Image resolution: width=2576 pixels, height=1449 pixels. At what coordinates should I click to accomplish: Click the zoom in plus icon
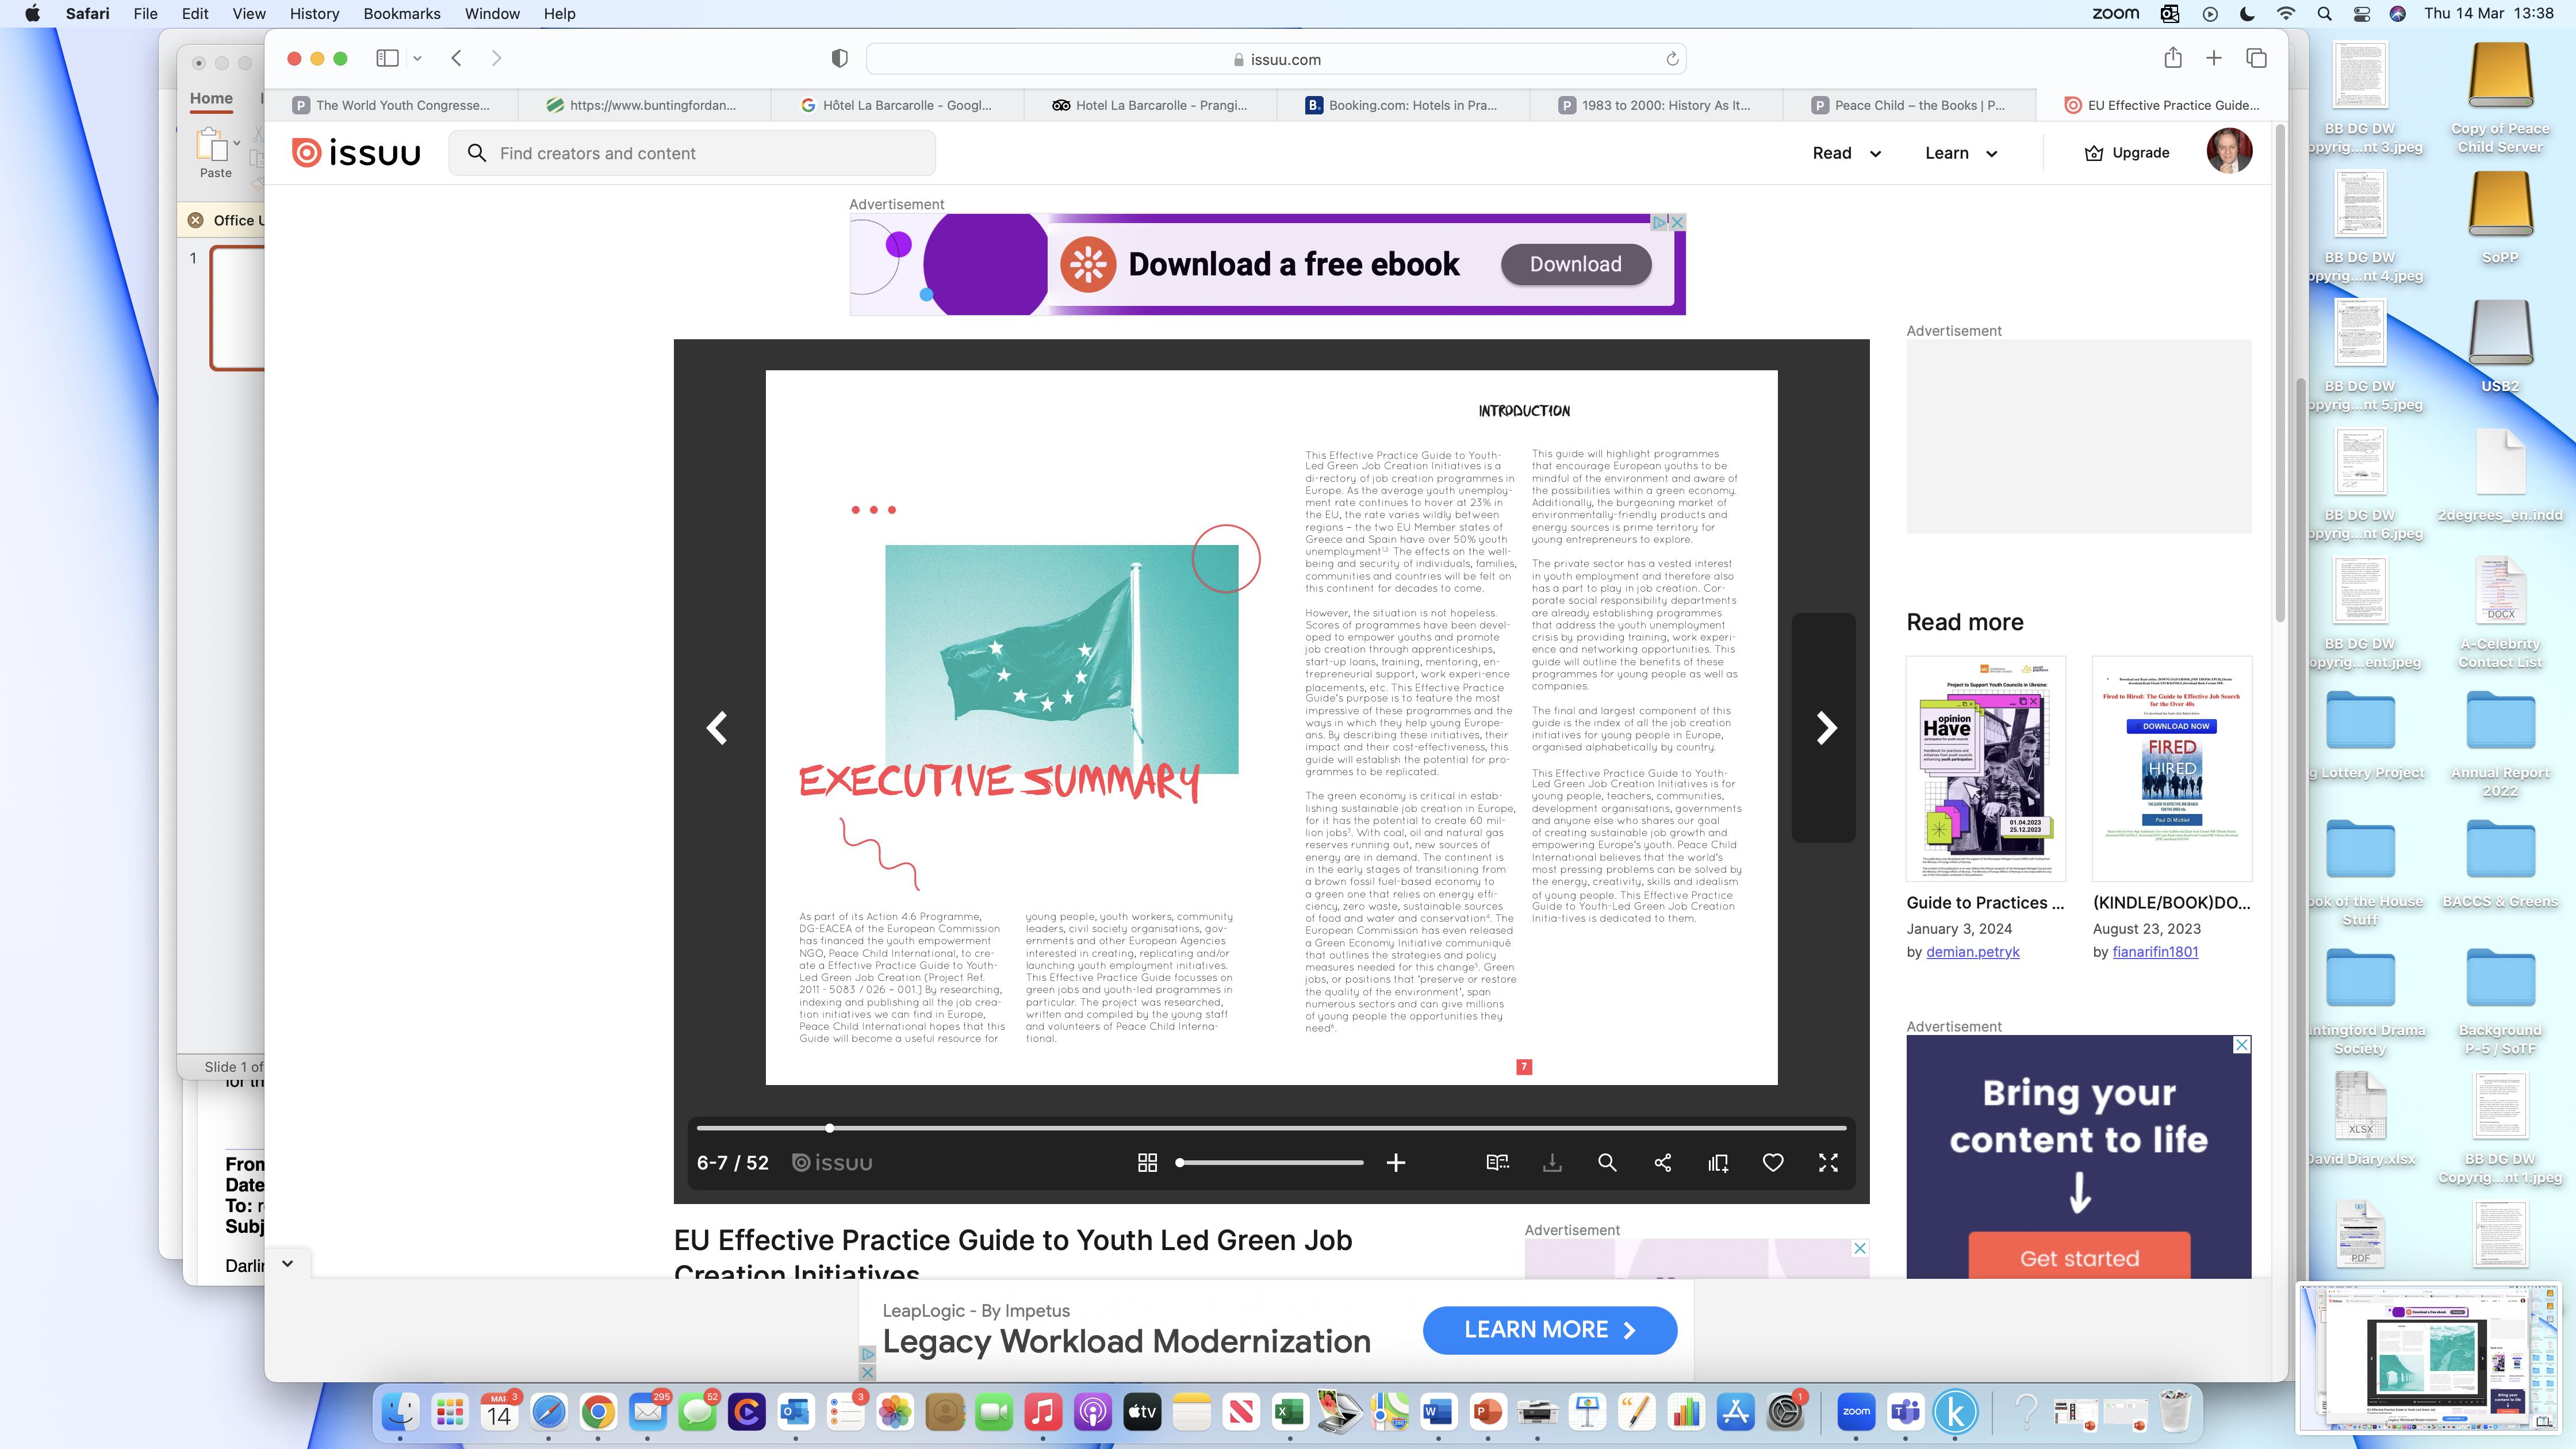1396,1162
